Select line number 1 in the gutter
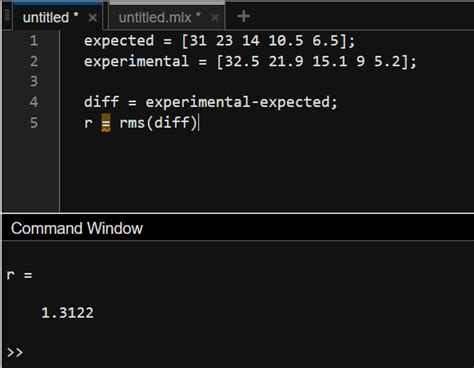 pos(34,41)
